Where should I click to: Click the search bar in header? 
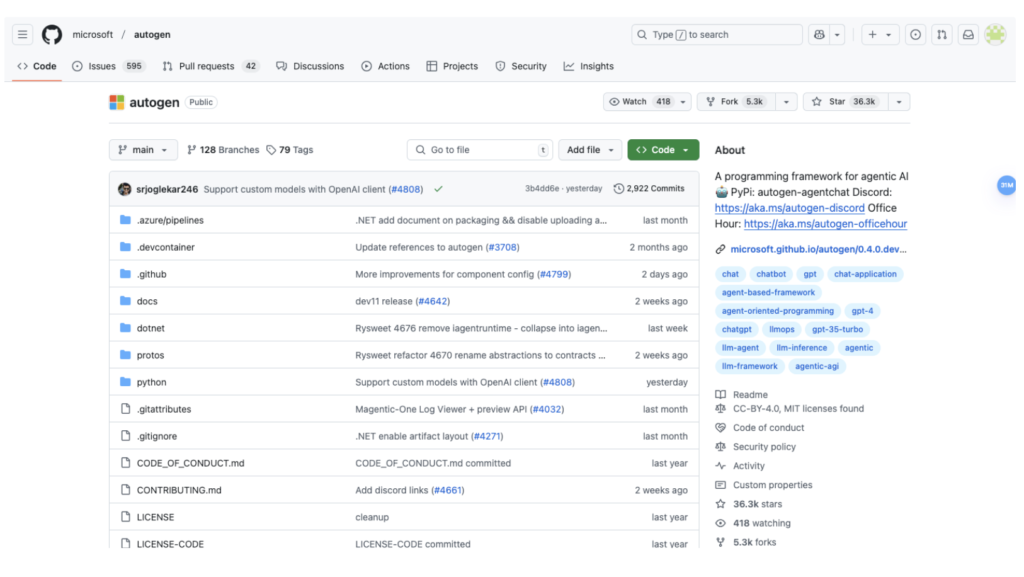click(716, 35)
